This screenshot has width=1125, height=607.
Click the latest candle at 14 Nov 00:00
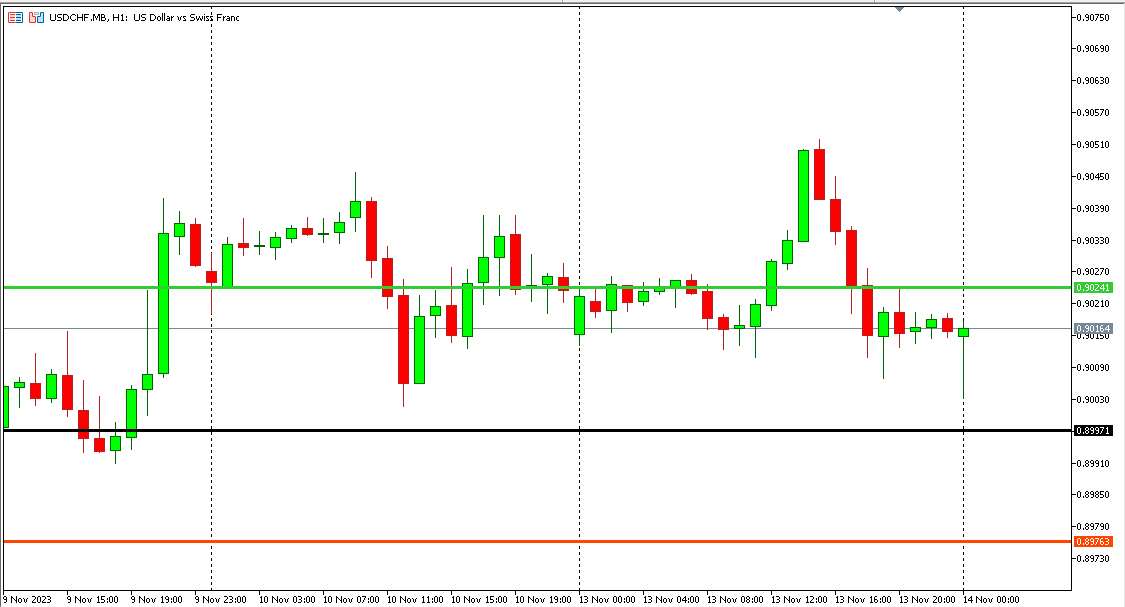pos(964,332)
